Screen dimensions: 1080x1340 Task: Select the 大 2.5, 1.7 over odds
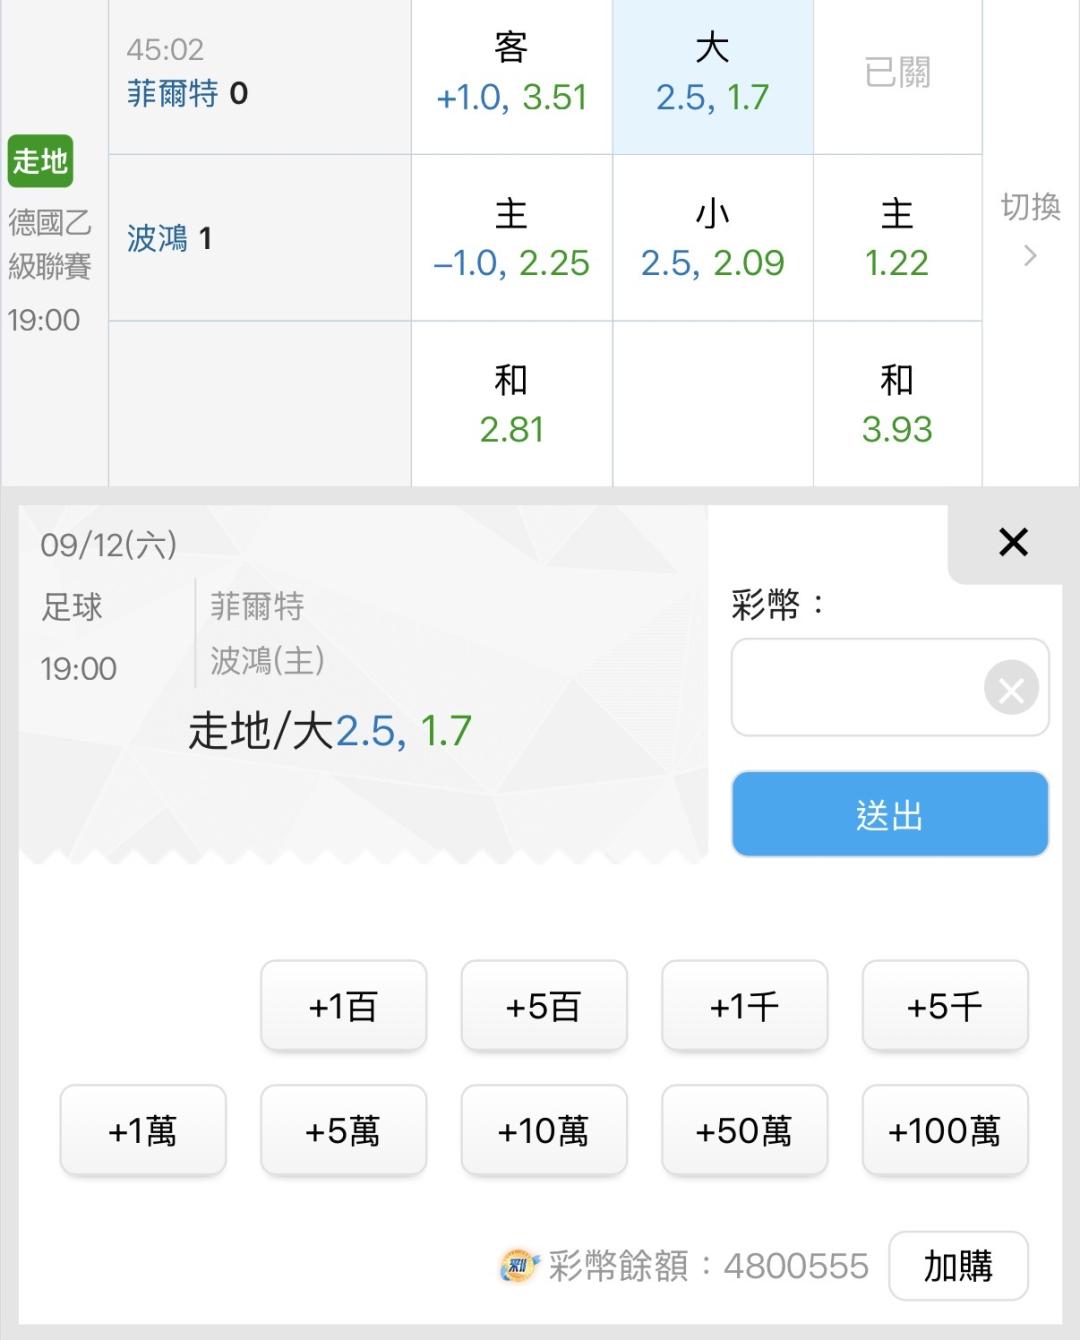click(712, 76)
